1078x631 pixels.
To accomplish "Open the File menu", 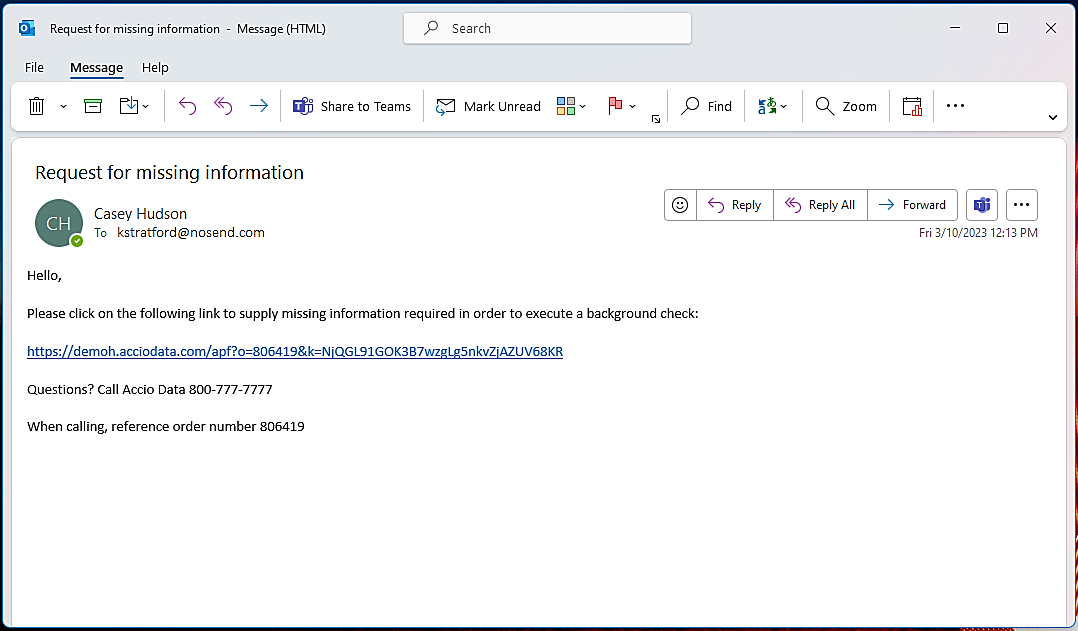I will (34, 67).
